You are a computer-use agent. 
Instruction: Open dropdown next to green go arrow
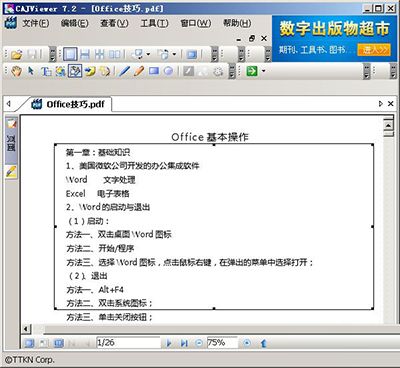click(x=263, y=71)
